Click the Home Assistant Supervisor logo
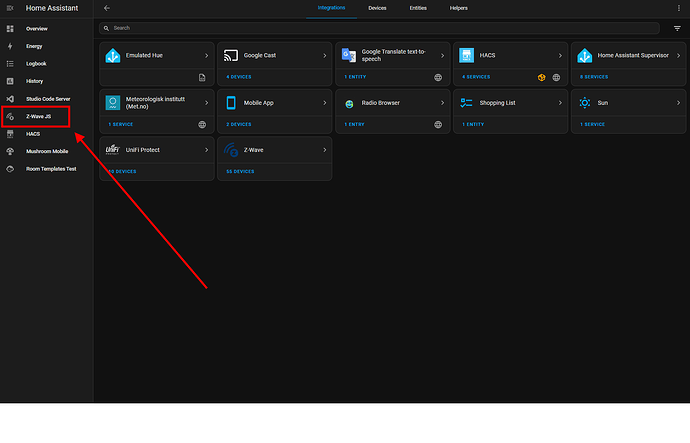Image resolution: width=690 pixels, height=443 pixels. (x=584, y=55)
